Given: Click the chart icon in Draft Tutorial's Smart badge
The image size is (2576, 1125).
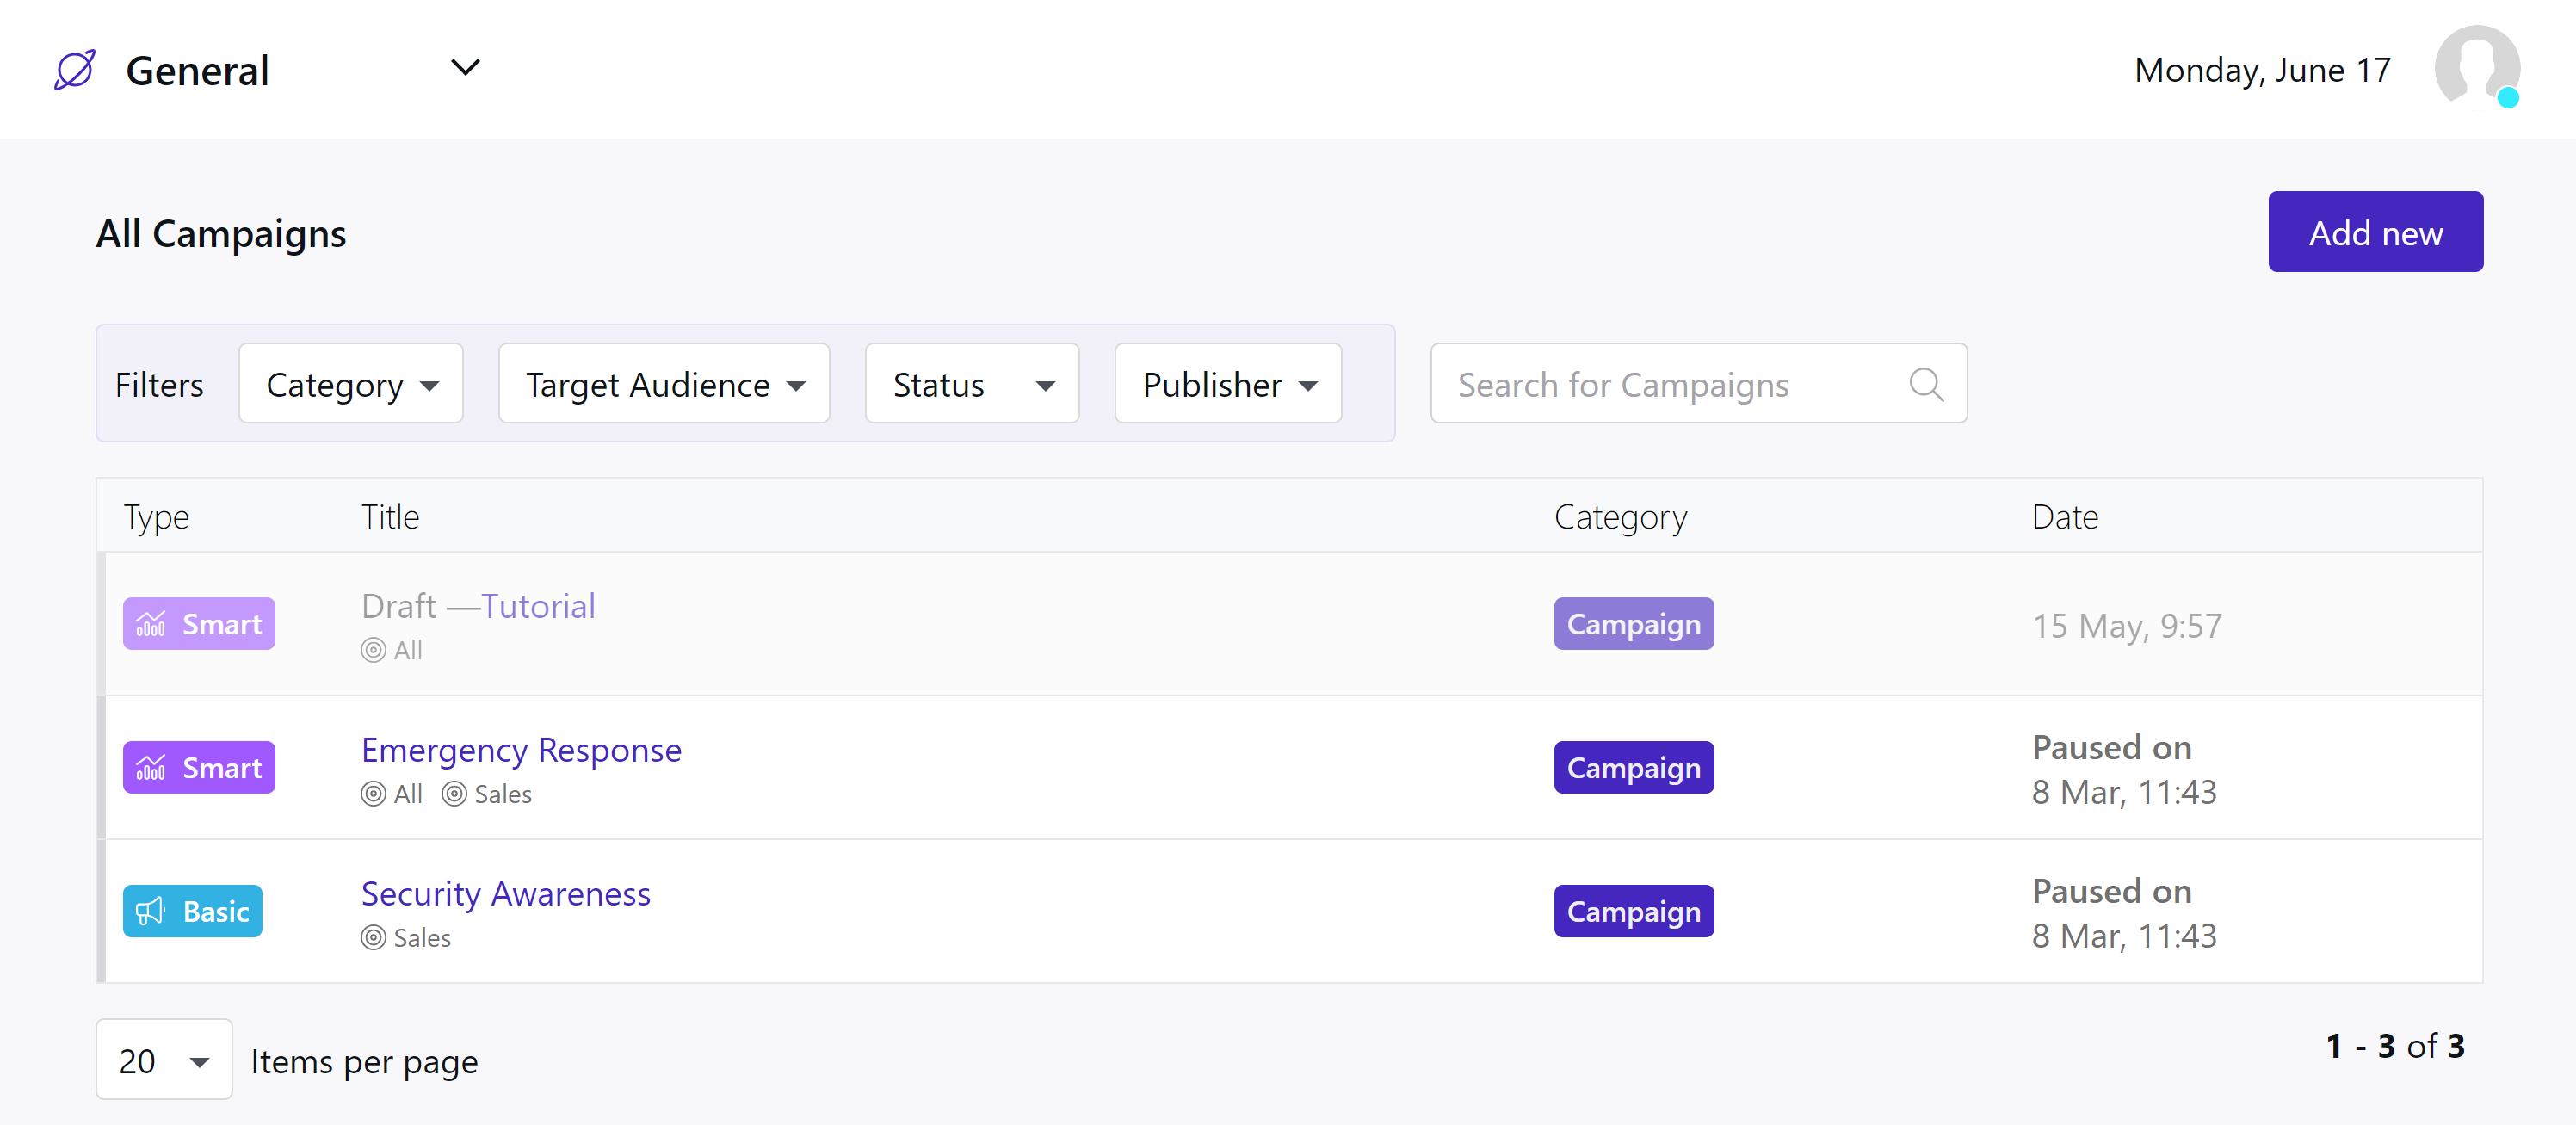Looking at the screenshot, I should tap(151, 624).
